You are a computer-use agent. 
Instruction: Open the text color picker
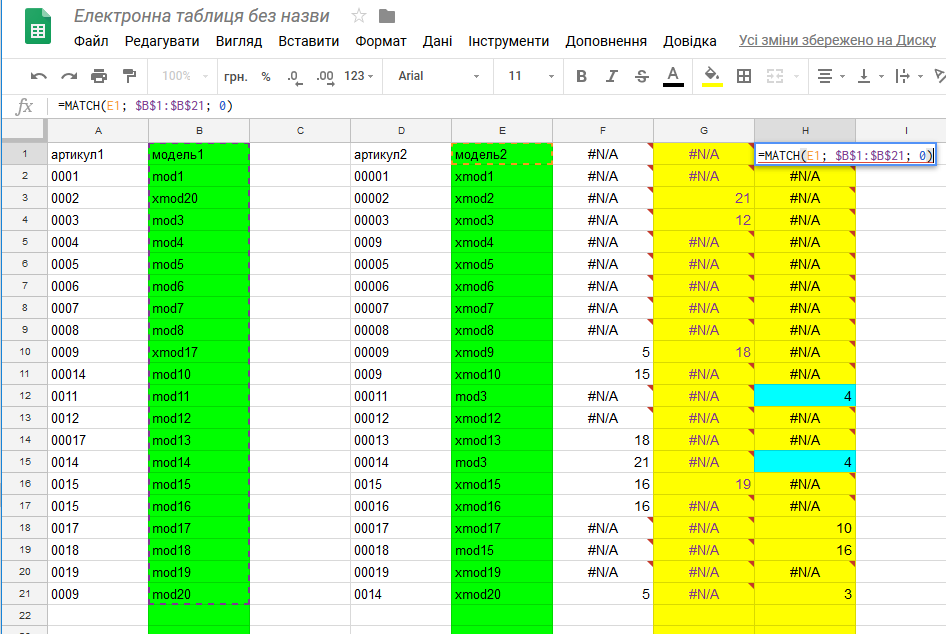pos(673,77)
